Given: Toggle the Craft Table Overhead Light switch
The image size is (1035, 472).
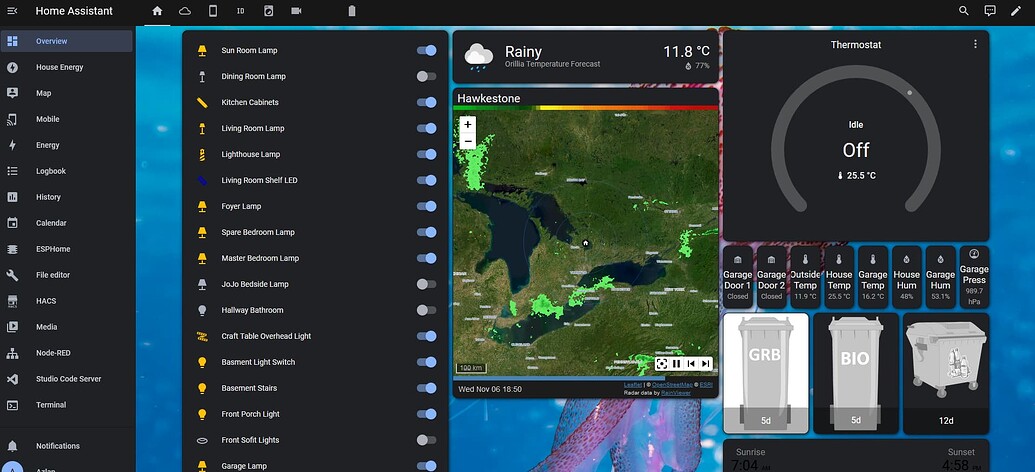Looking at the screenshot, I should click(426, 336).
